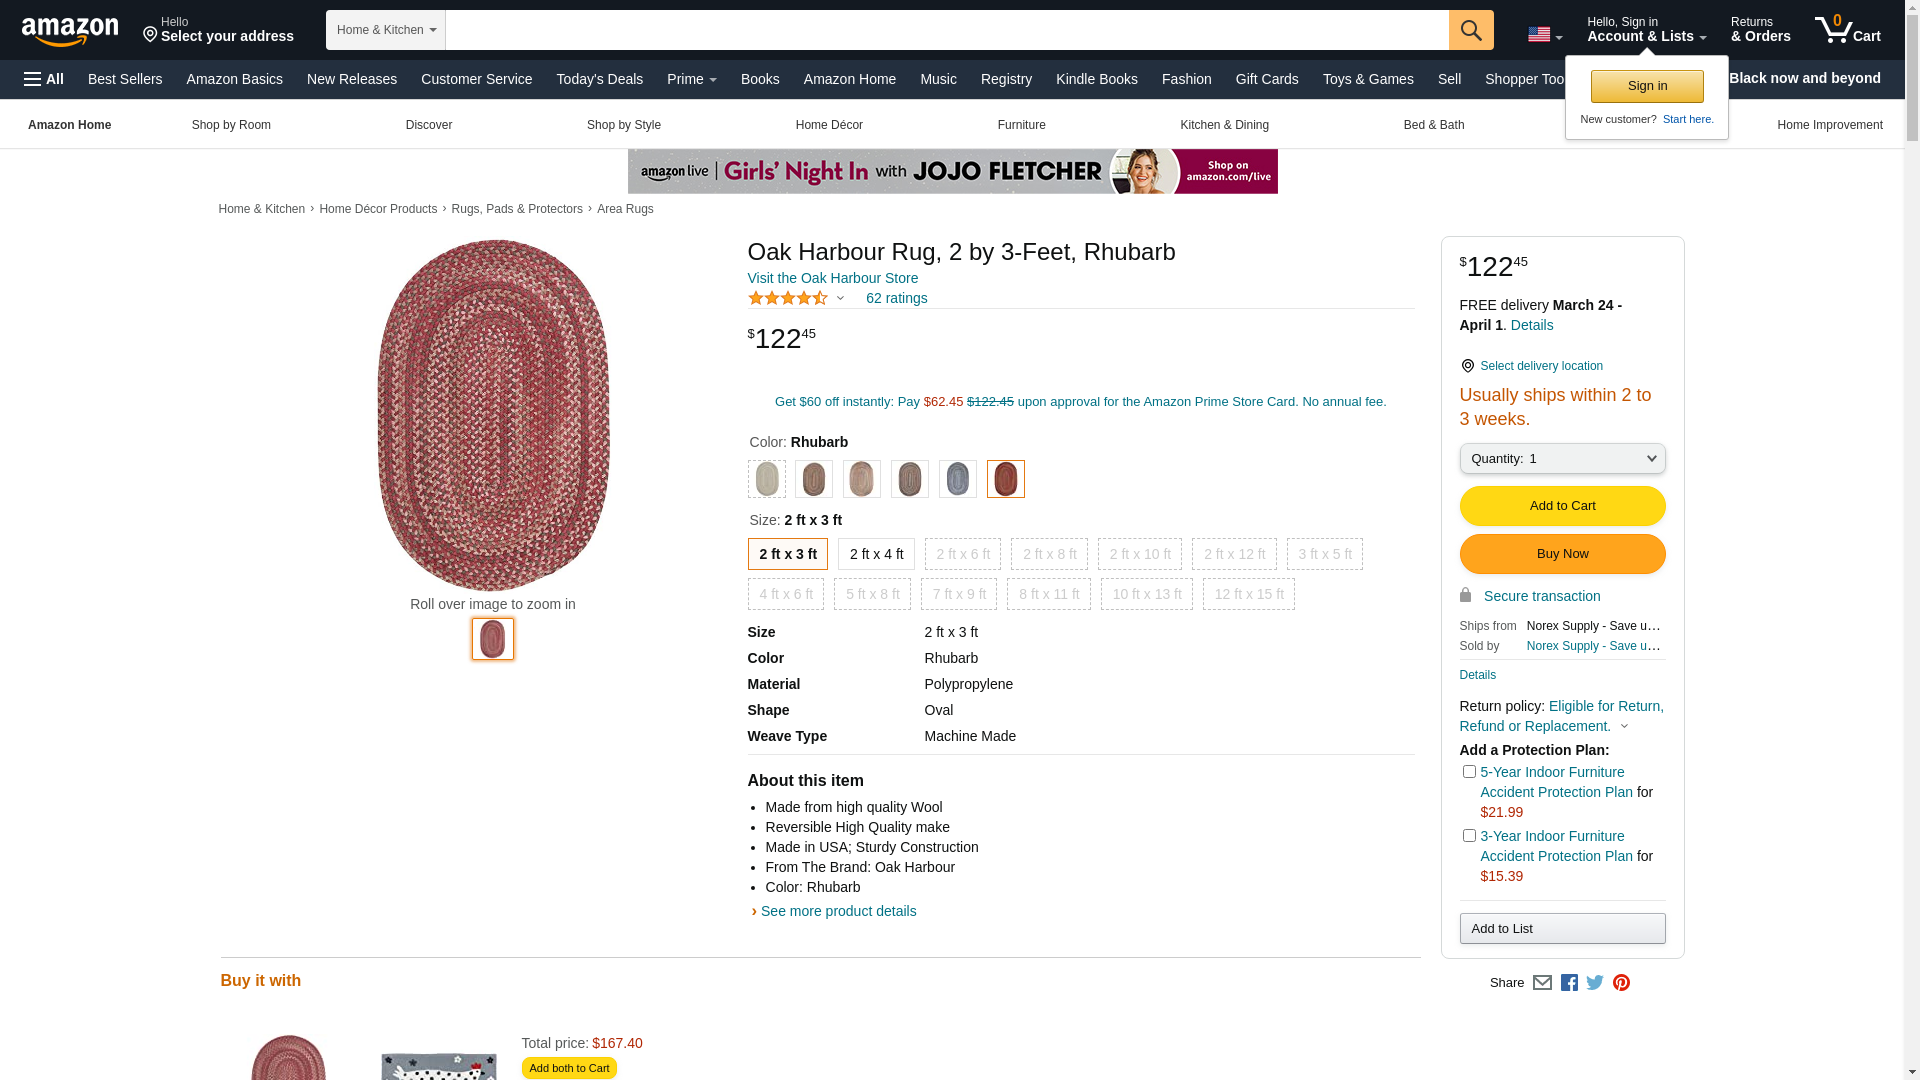Open the shopping cart icon
1920x1080 pixels.
click(x=1847, y=30)
